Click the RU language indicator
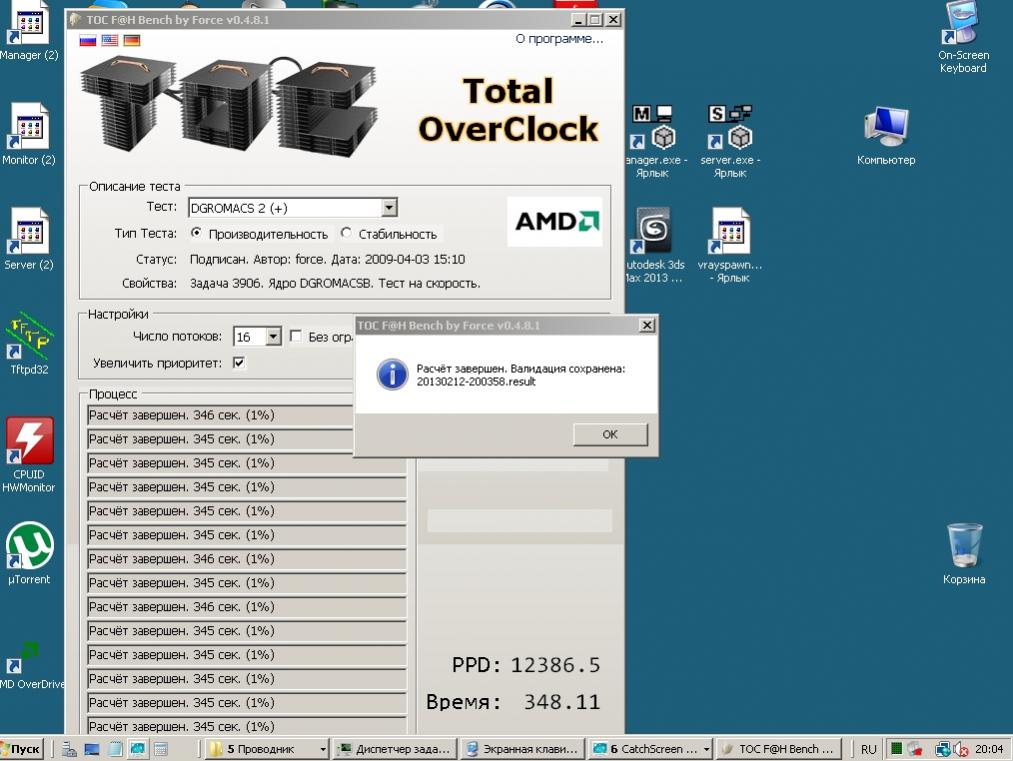 (x=868, y=749)
